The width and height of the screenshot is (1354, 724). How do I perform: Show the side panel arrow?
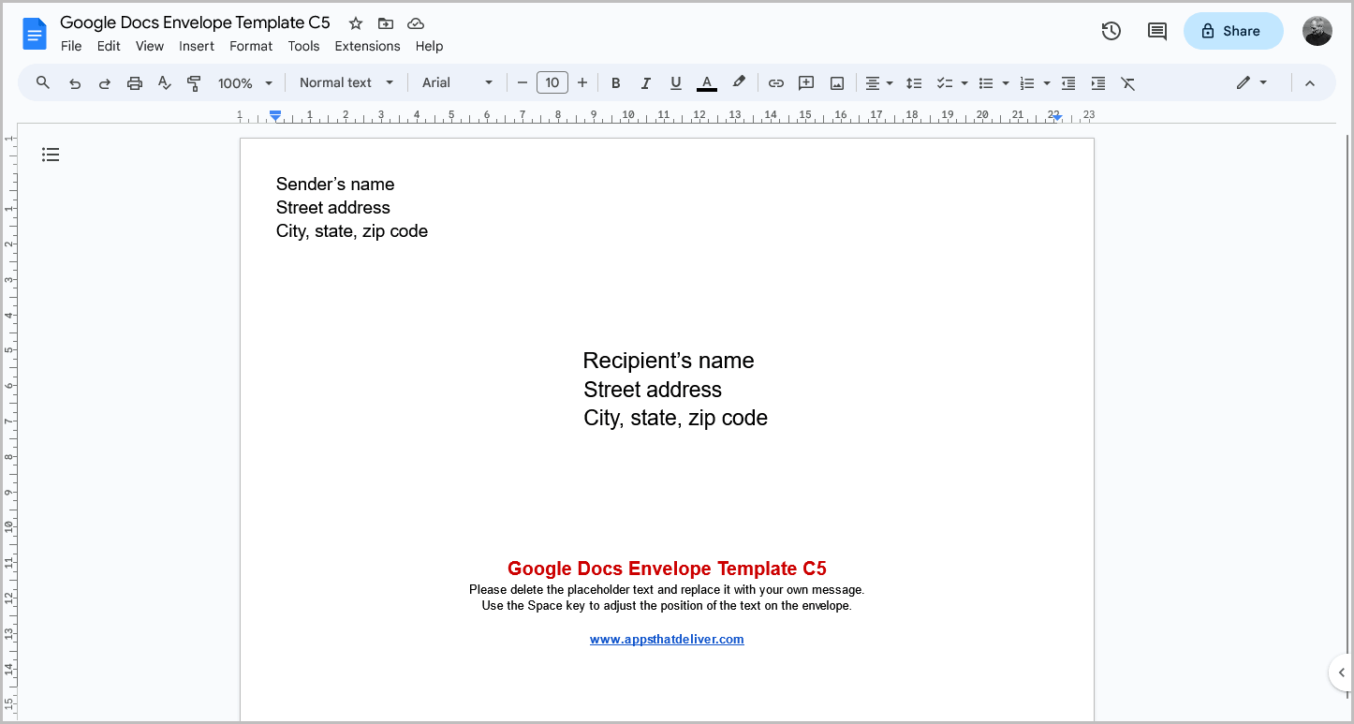click(1341, 673)
